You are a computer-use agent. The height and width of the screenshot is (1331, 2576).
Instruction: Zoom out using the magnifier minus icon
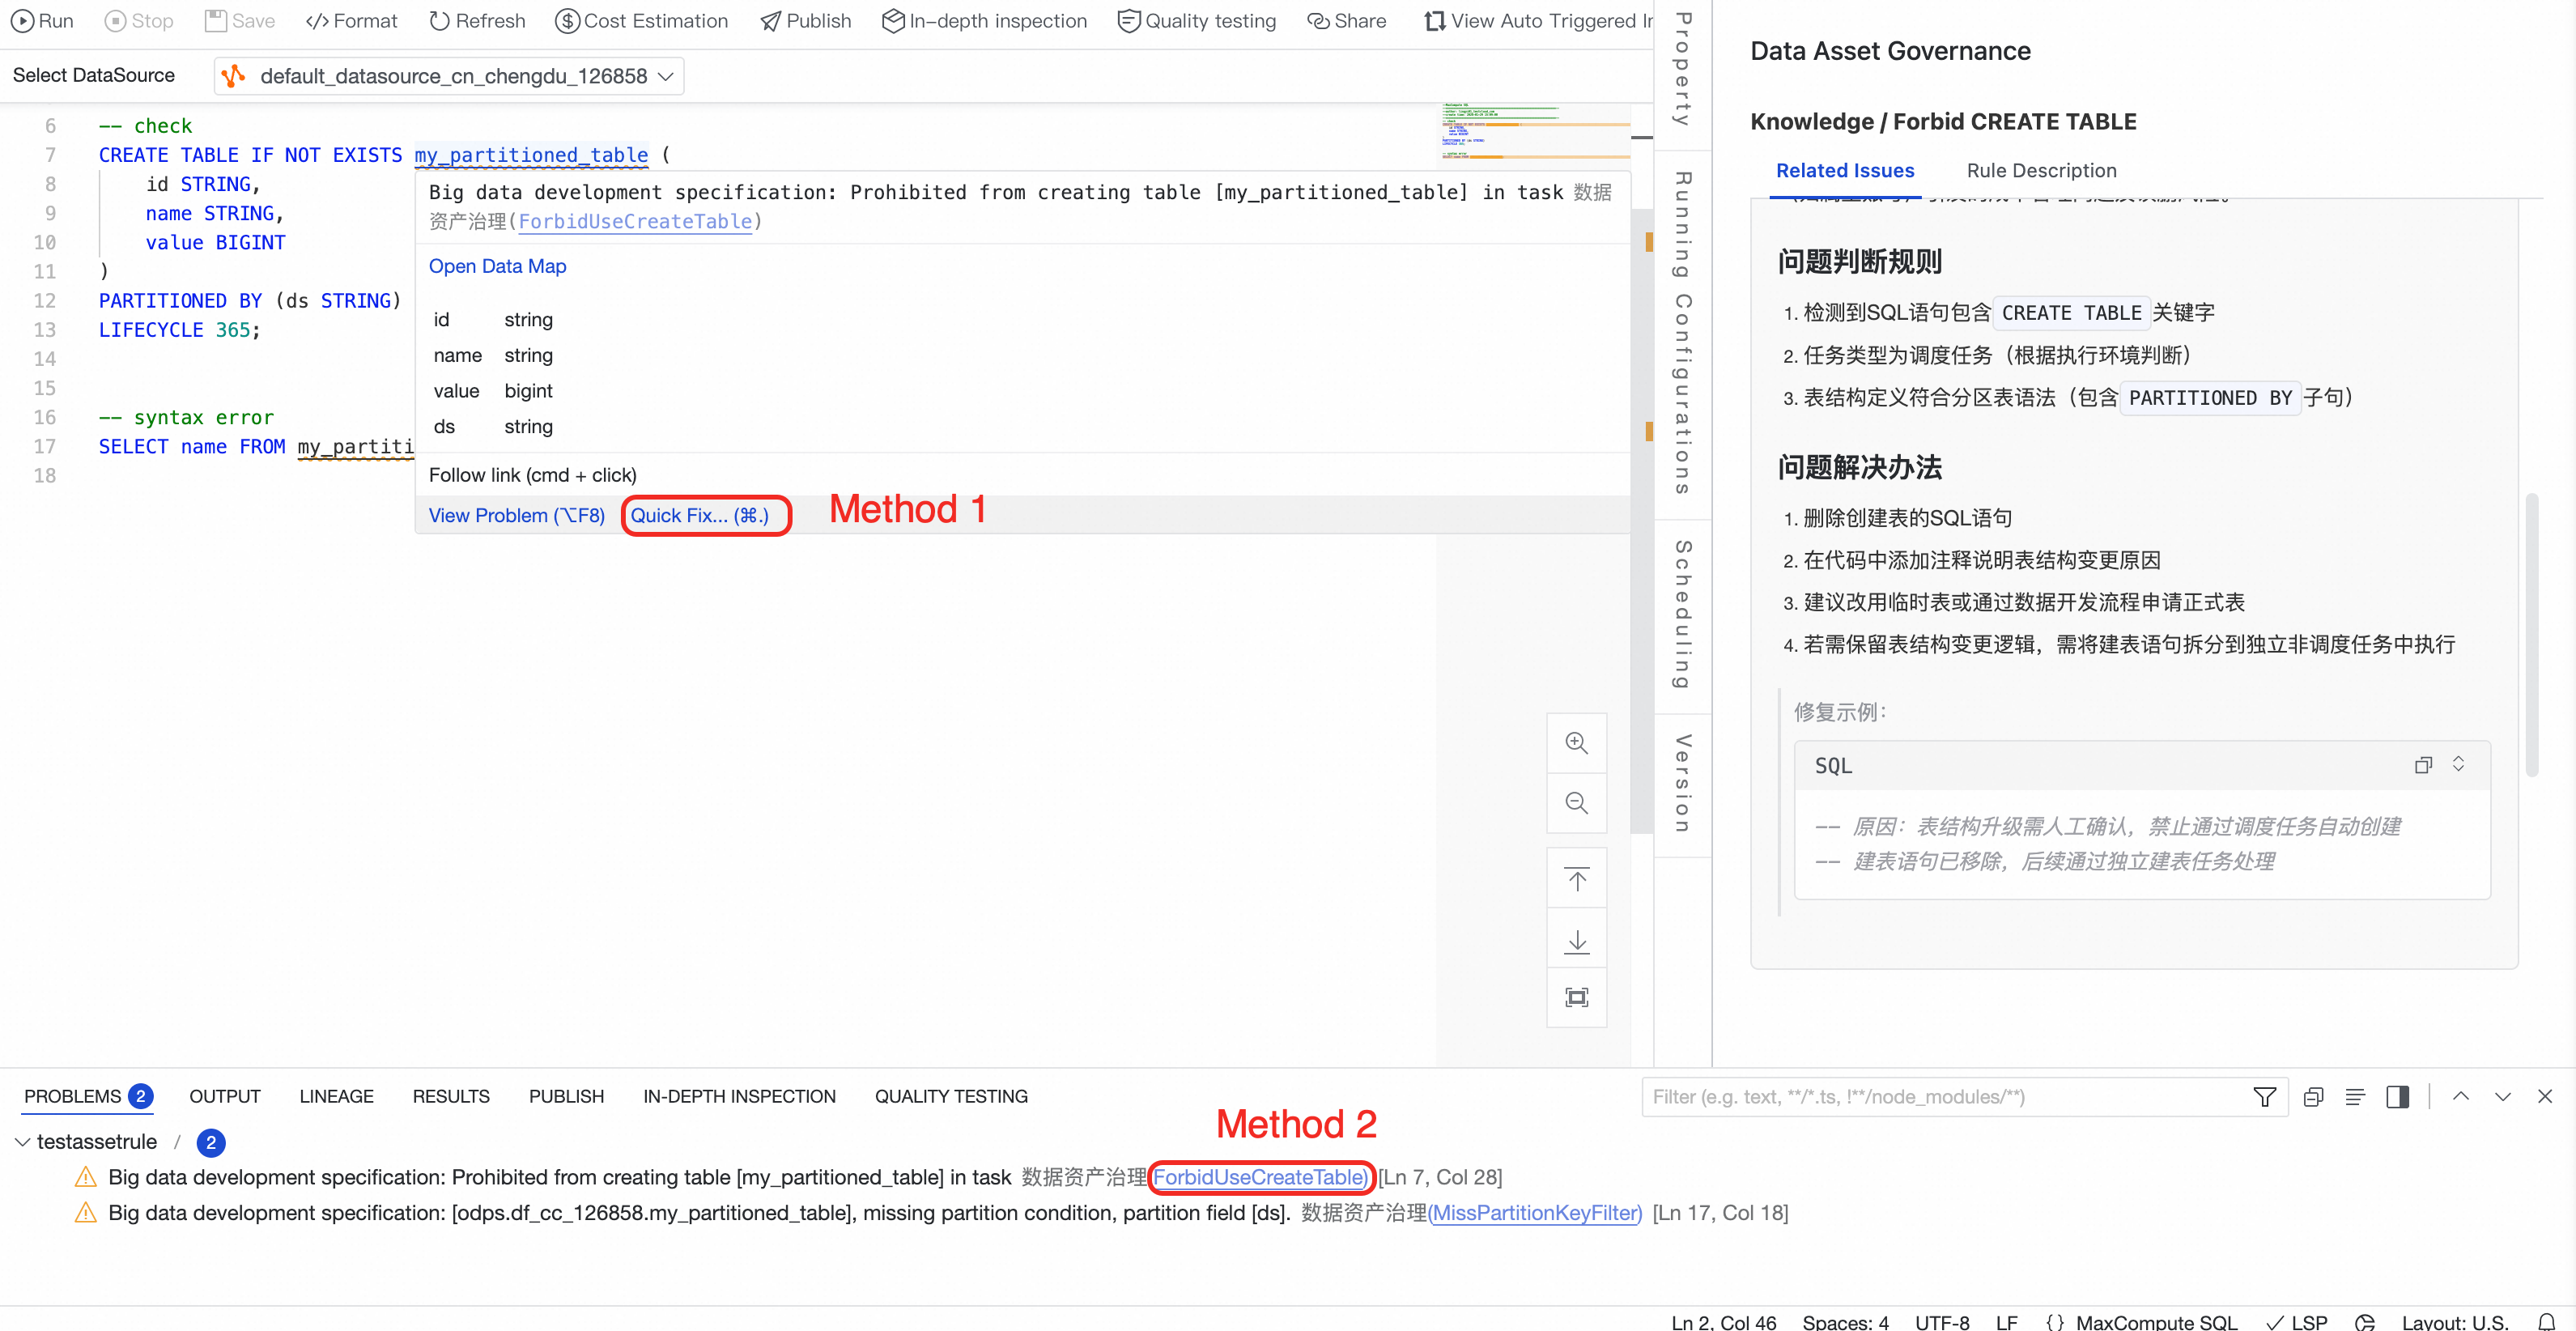(1576, 803)
